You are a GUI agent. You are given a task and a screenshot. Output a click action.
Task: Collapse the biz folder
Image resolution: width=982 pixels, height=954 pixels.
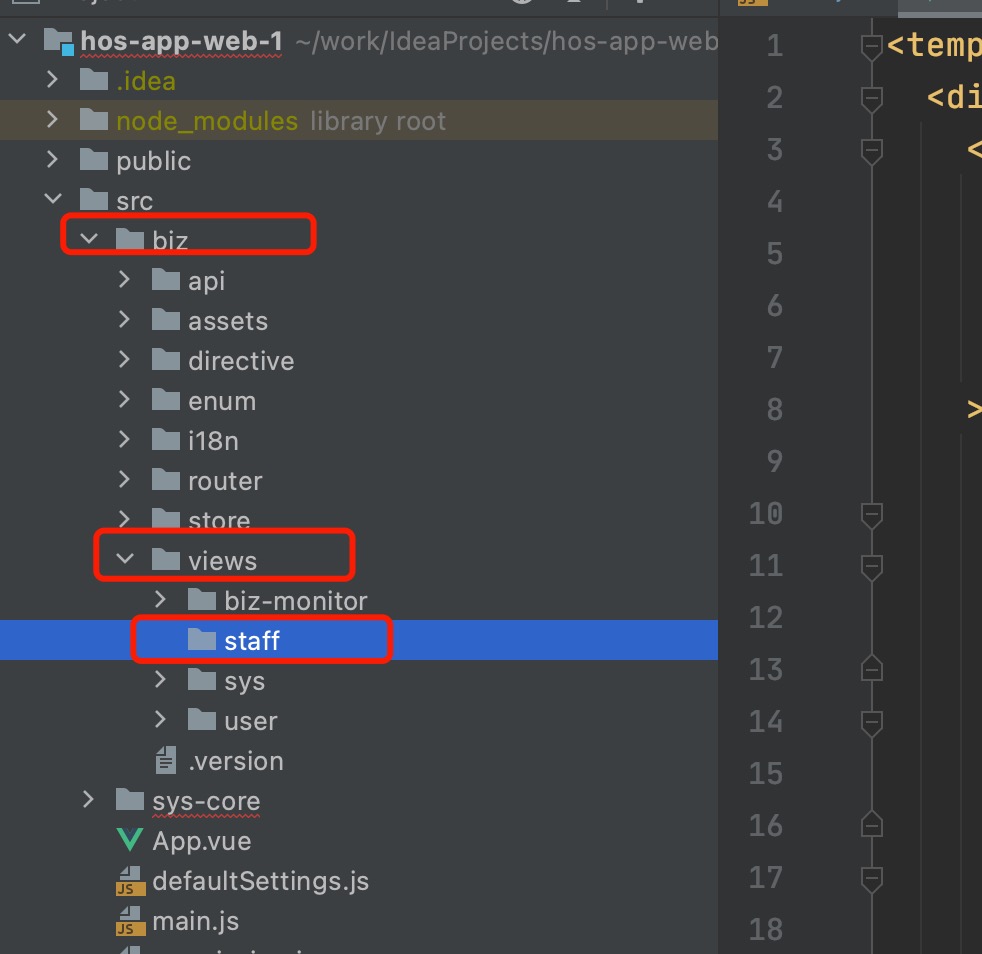point(89,240)
